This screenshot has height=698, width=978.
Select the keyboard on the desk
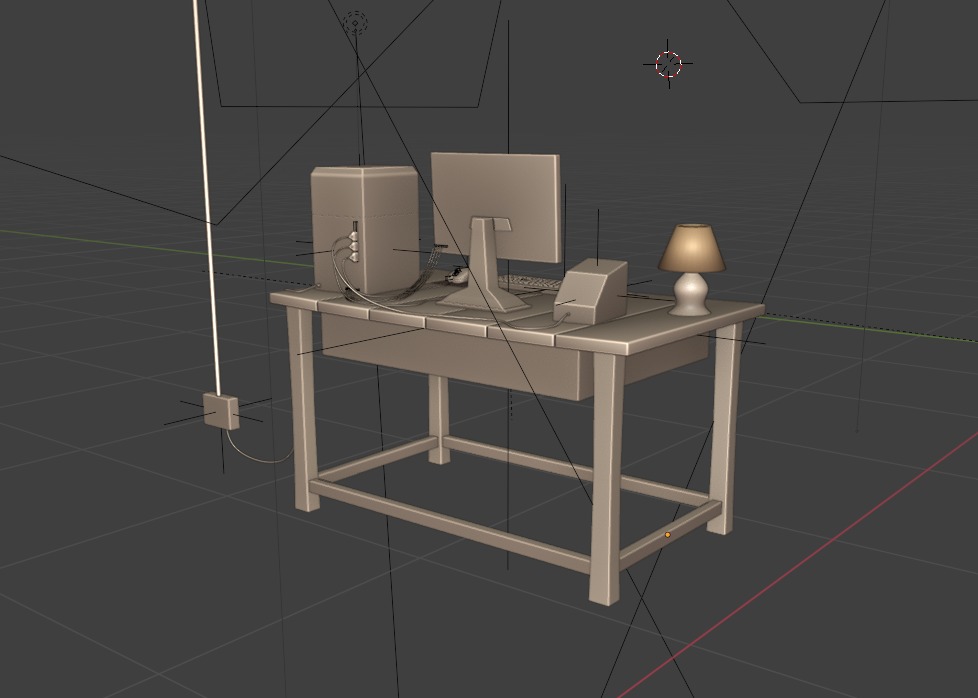530,283
